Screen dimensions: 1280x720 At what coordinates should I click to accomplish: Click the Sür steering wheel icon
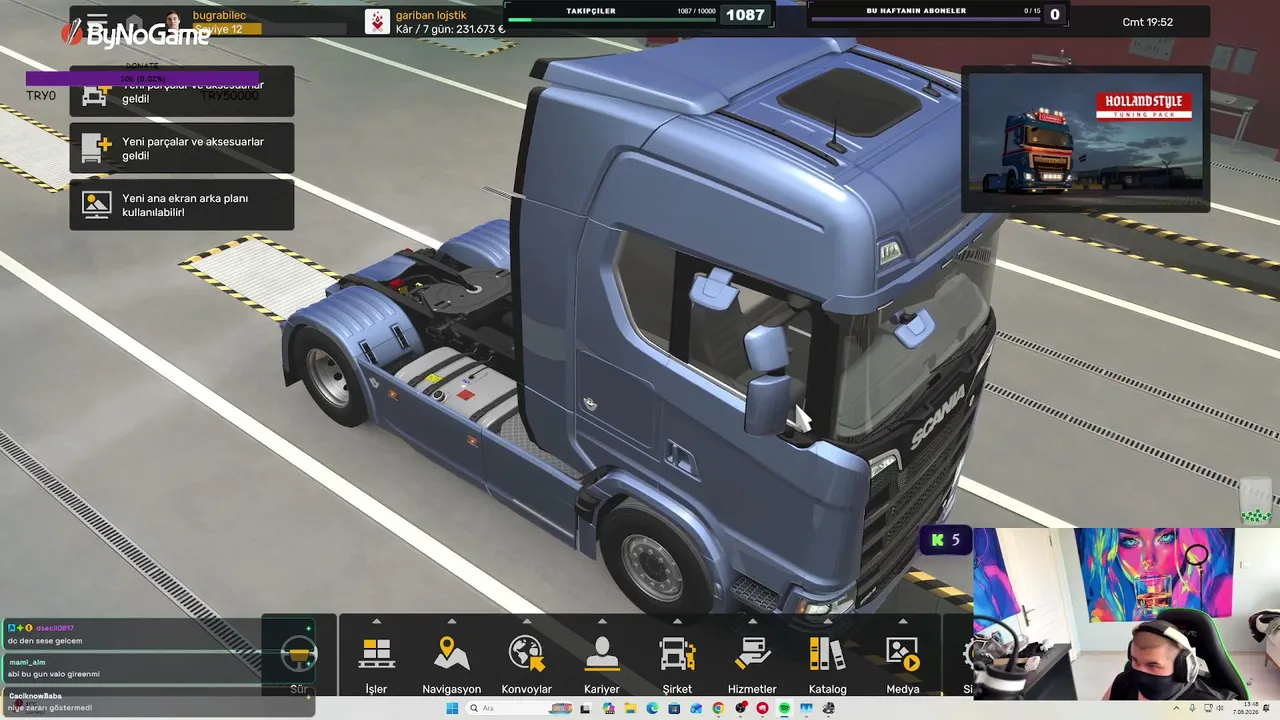(x=299, y=655)
